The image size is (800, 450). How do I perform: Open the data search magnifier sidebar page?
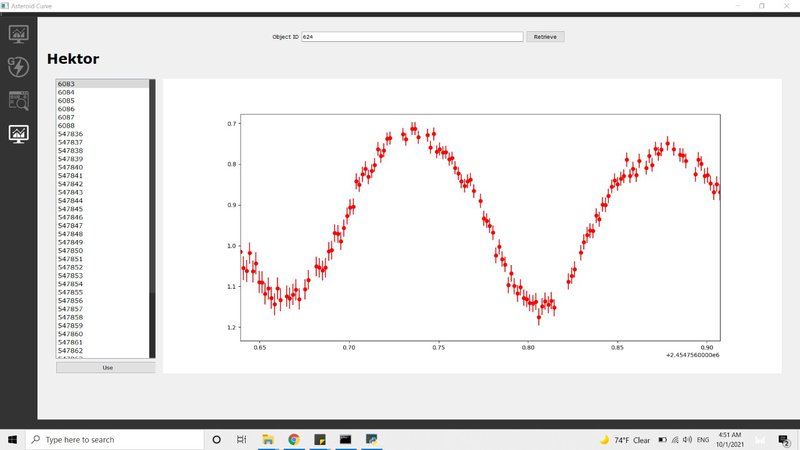[x=18, y=101]
